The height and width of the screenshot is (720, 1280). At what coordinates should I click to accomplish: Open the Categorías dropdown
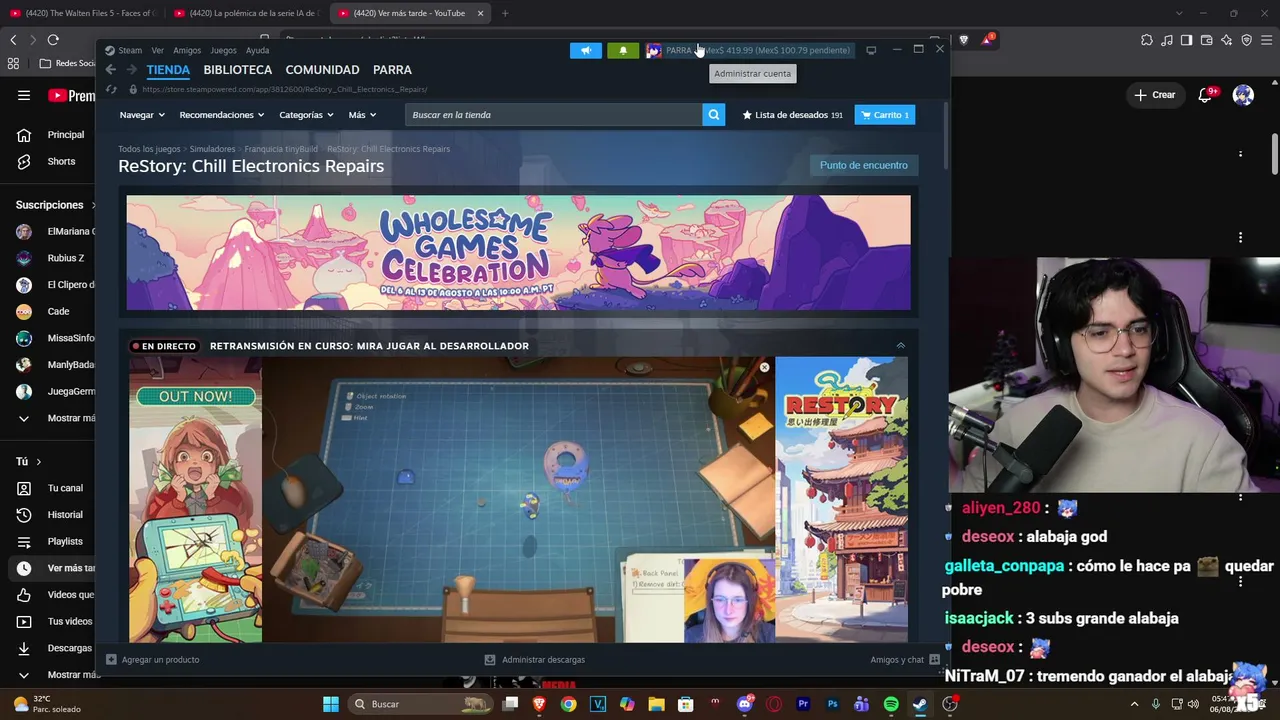tap(306, 115)
